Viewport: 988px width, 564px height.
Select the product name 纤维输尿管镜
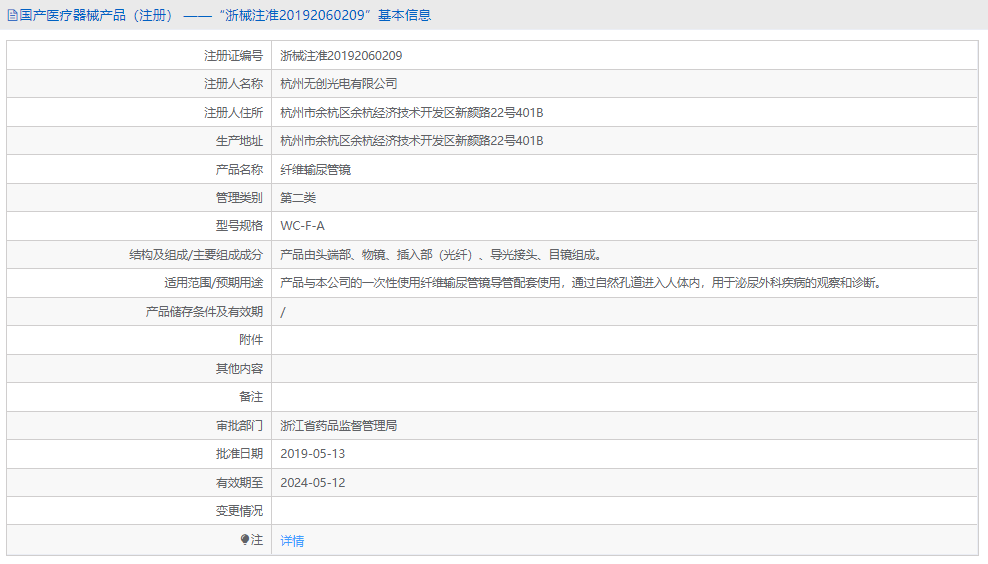point(315,170)
